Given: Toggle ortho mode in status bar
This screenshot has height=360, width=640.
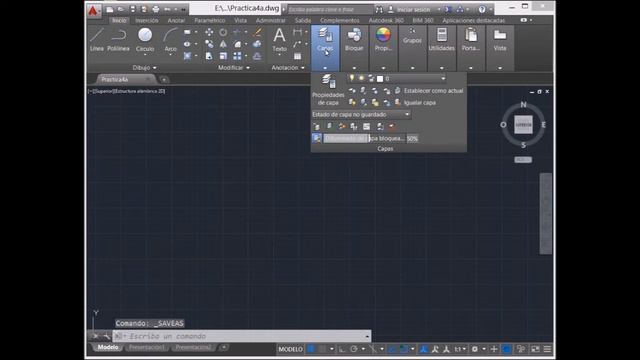Looking at the screenshot, I should pos(342,349).
